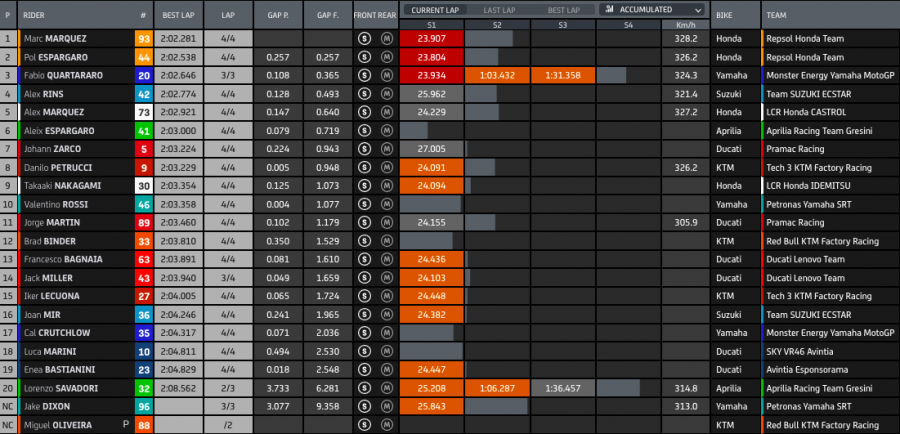Click Miguel Oliveira's rear tyre M icon
This screenshot has width=900, height=434.
385,425
